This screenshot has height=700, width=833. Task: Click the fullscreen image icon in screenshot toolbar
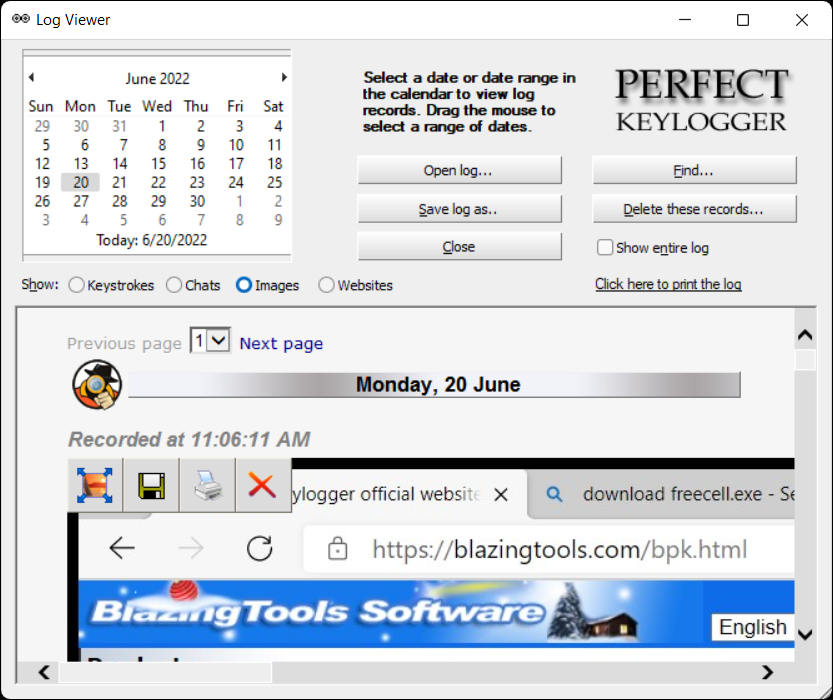tap(95, 485)
